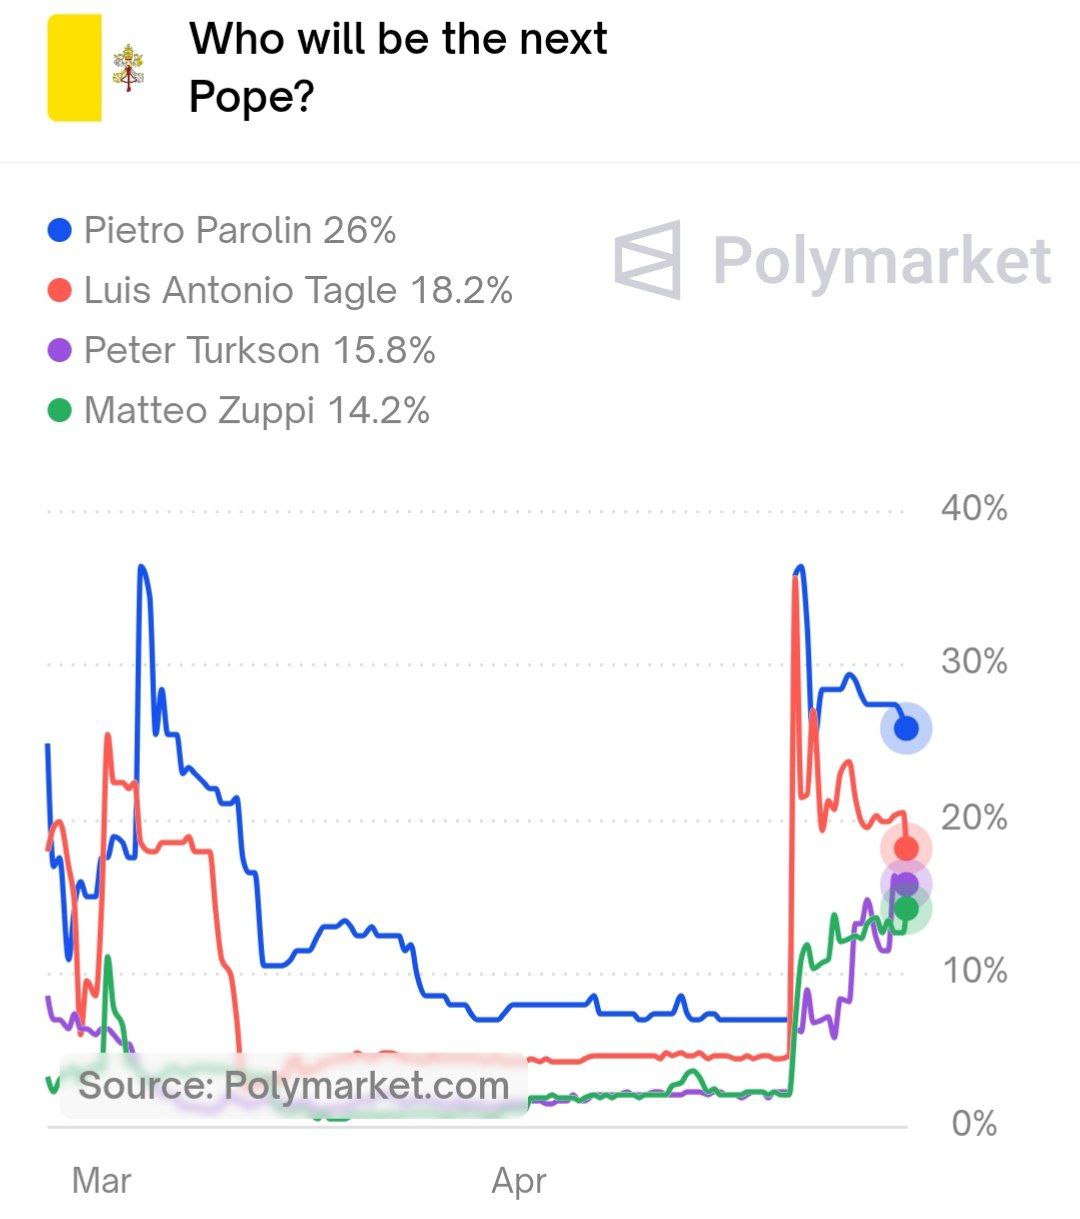Click the green Matteo Zuppi legend dot
The width and height of the screenshot is (1080, 1219).
(x=60, y=411)
